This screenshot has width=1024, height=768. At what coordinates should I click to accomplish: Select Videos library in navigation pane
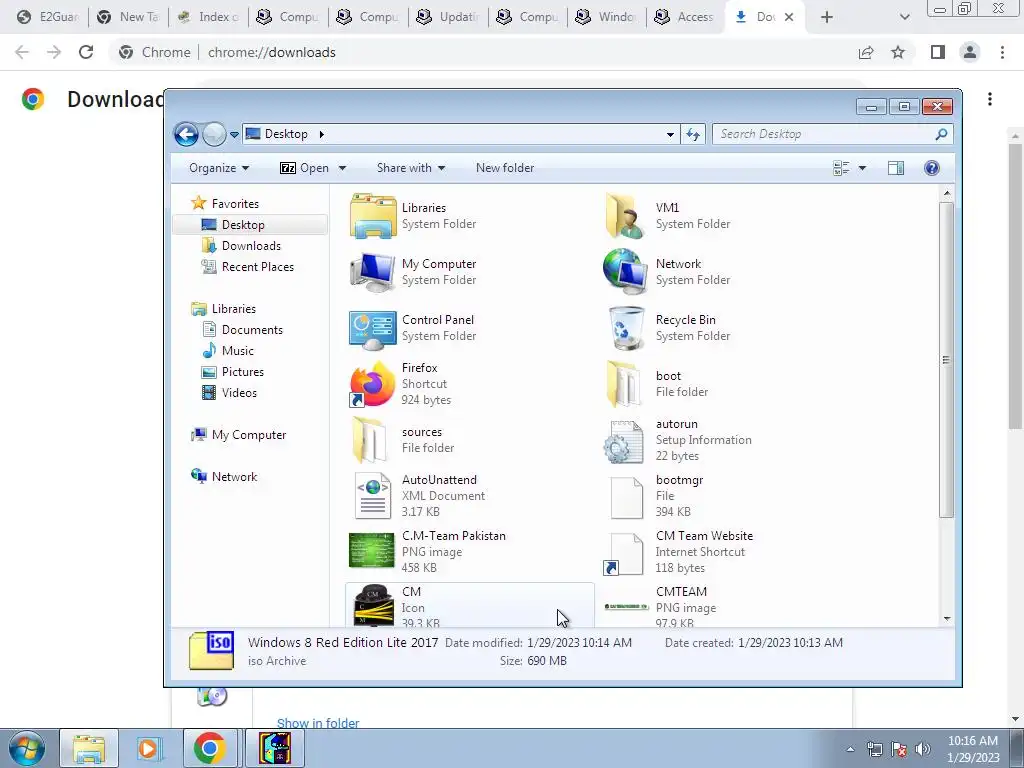point(239,392)
